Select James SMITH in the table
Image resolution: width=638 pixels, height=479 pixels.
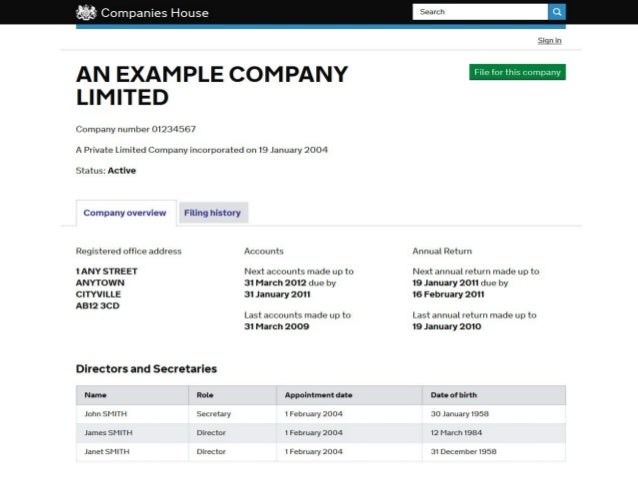click(108, 433)
